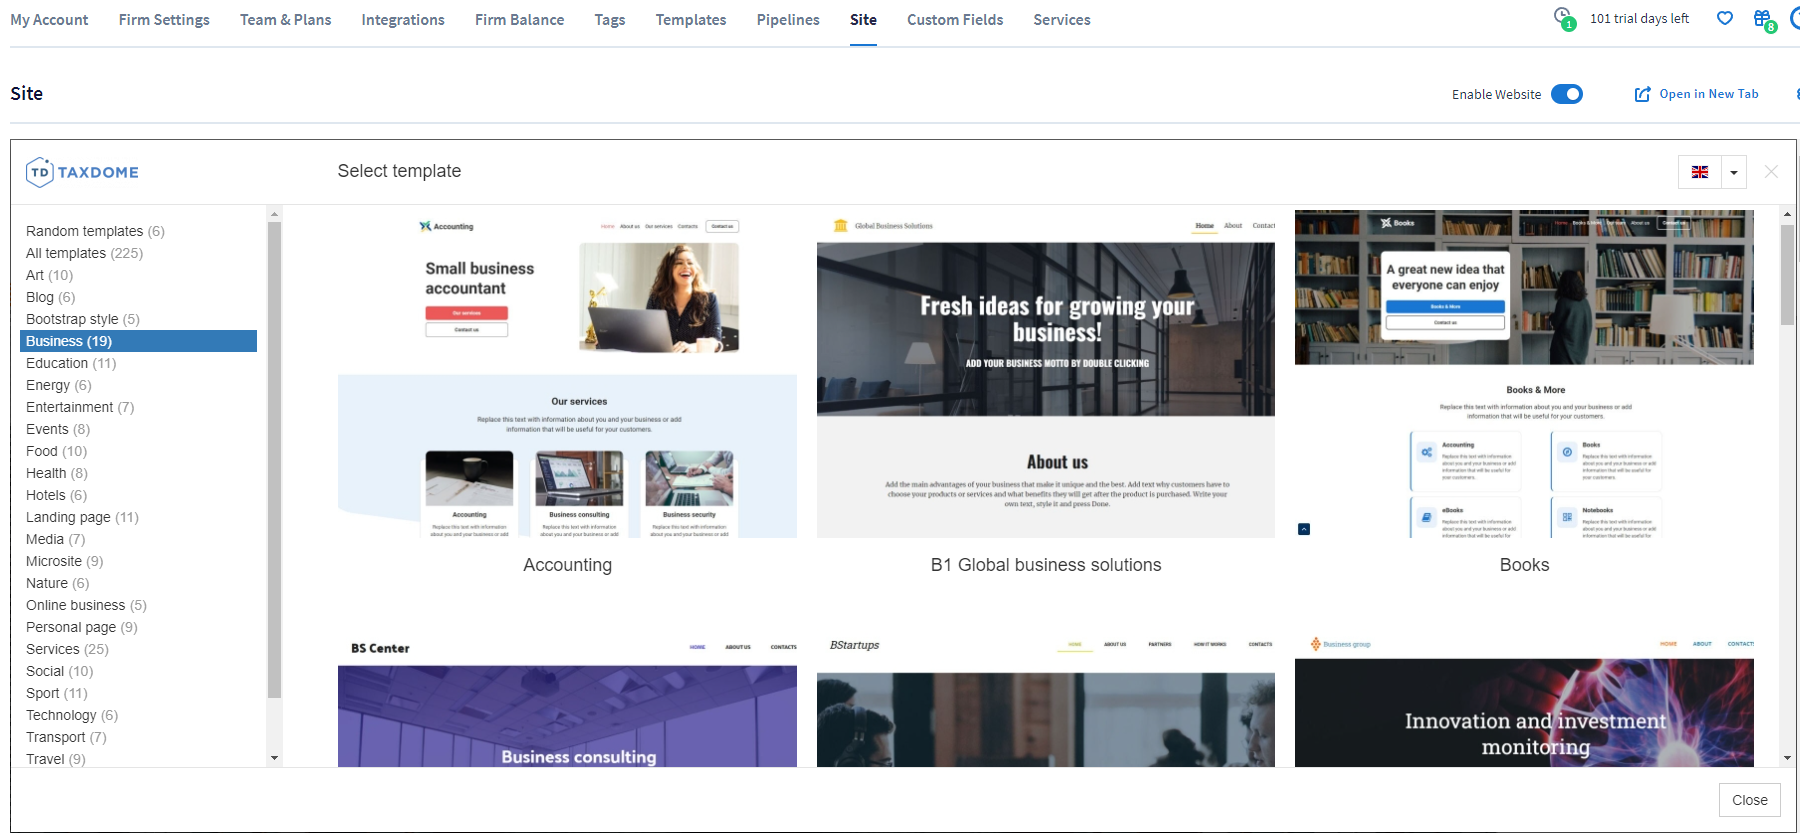Open the gift rewards icon

point(1763,18)
